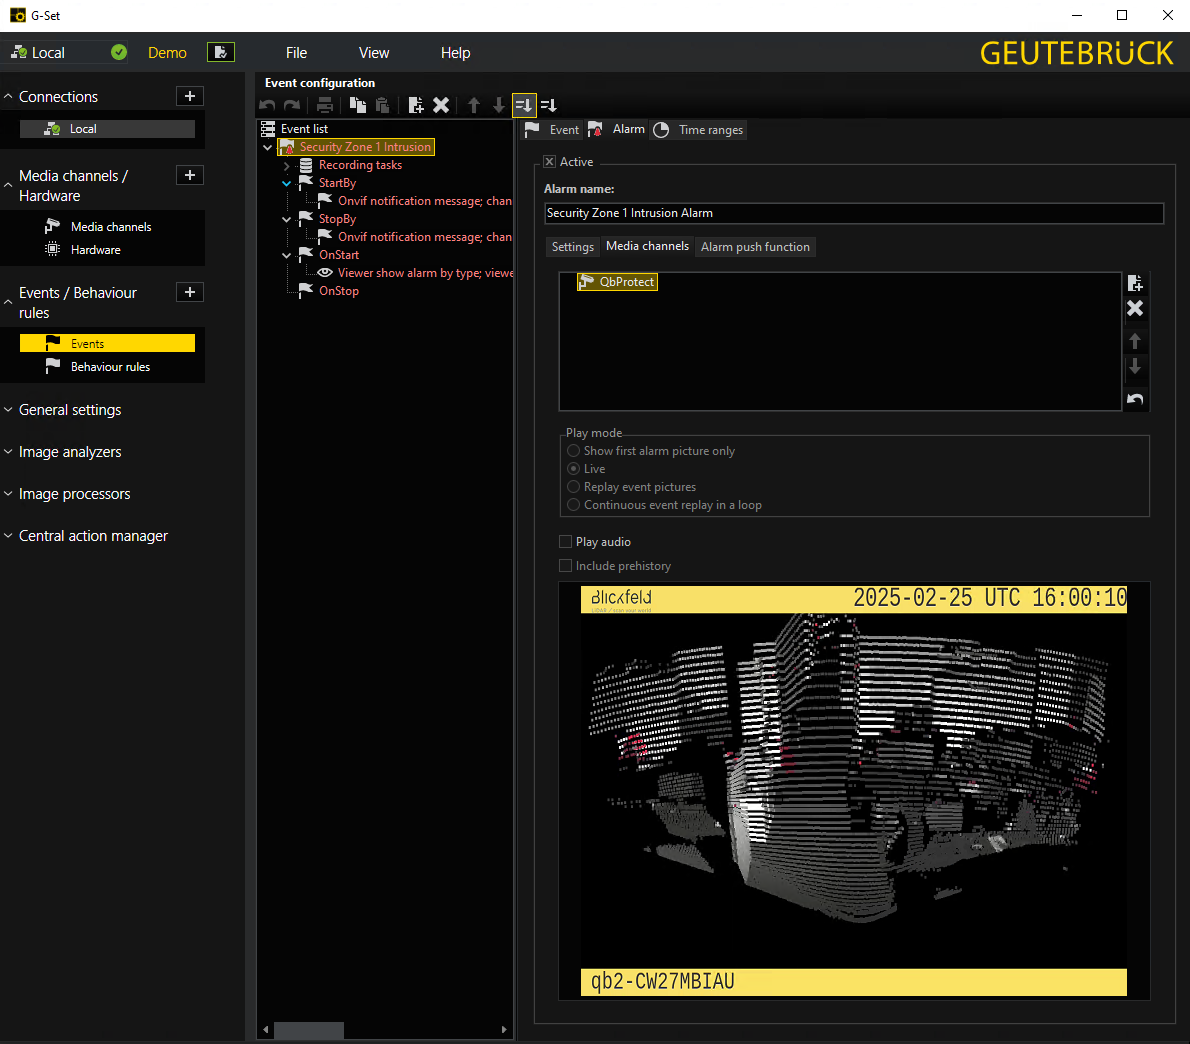Open the View menu
Screen dimensions: 1190x1044
pyautogui.click(x=374, y=53)
